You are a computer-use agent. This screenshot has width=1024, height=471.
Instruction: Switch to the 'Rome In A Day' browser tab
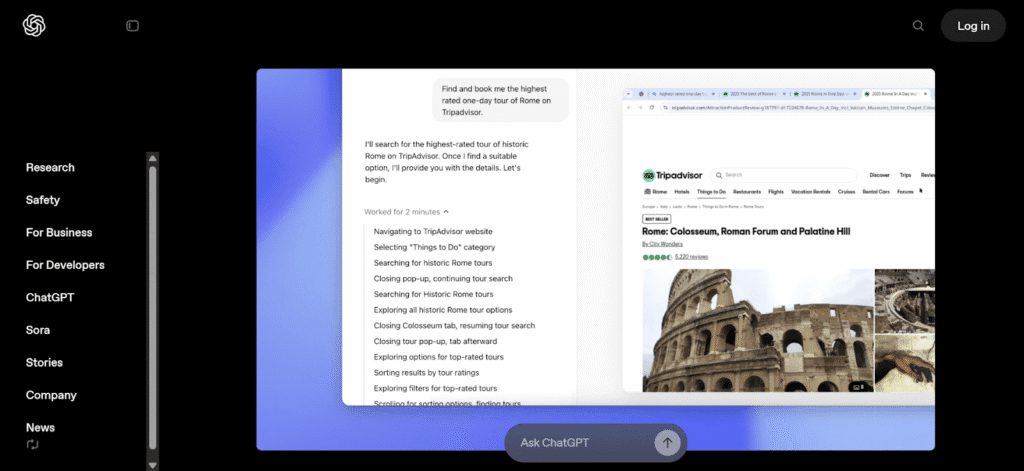(898, 94)
